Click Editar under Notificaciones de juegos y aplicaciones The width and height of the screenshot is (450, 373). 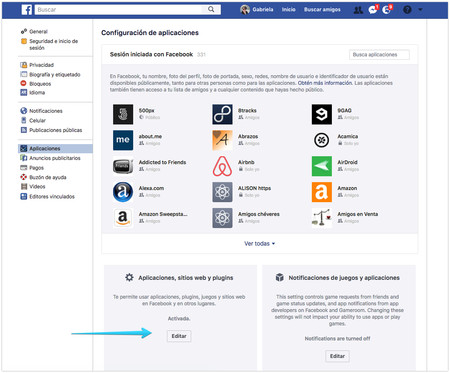(337, 356)
